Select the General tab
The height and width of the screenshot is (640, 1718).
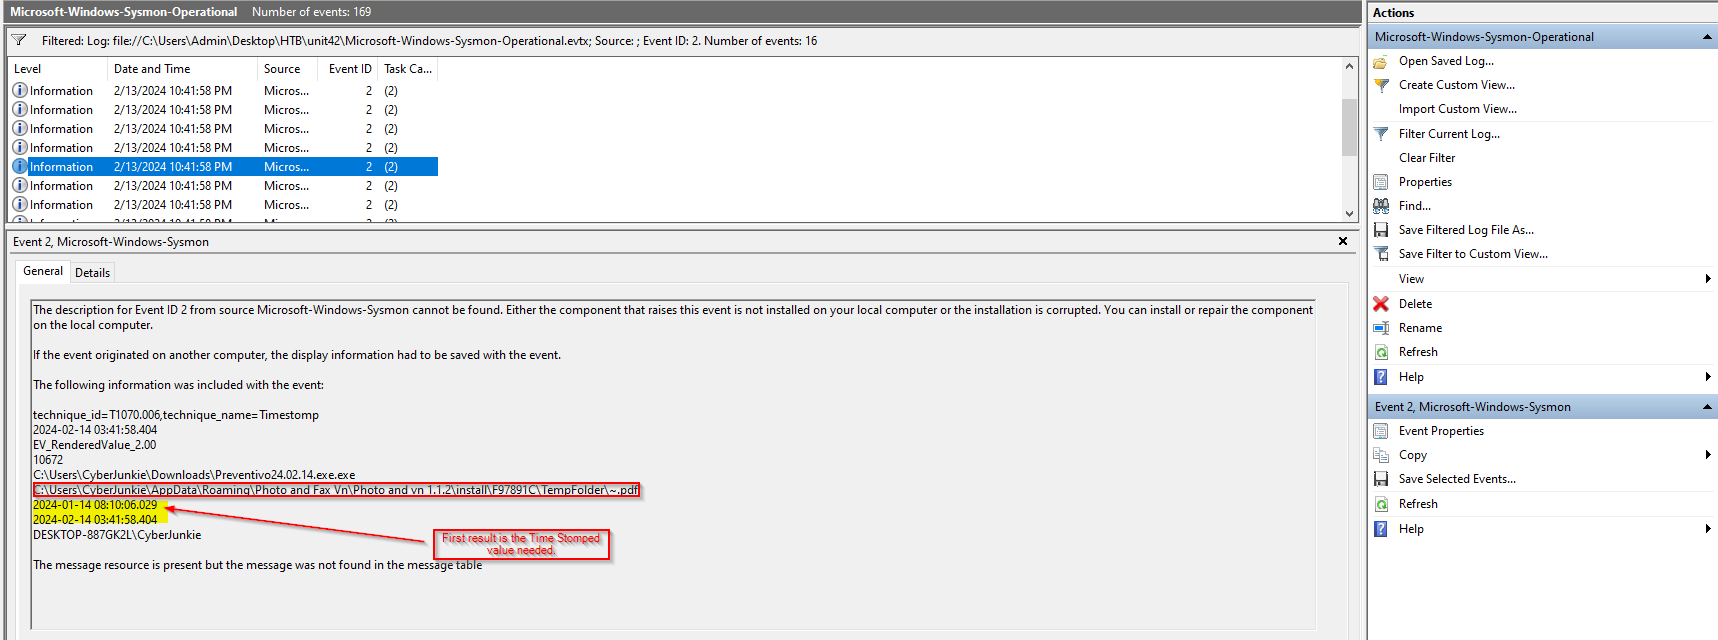click(43, 271)
